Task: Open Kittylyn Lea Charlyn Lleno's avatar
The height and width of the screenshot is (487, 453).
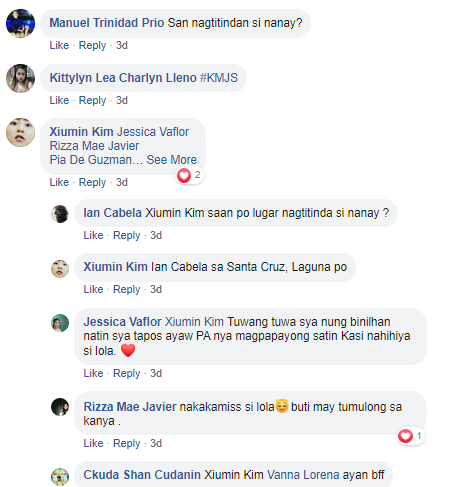Action: tap(20, 78)
